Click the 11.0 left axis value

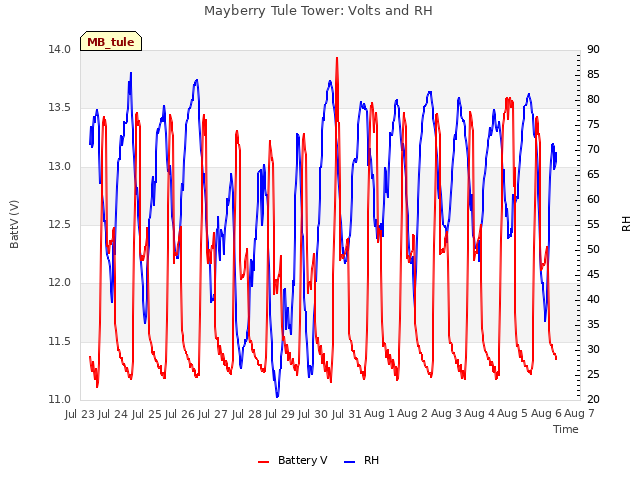[x=60, y=399]
